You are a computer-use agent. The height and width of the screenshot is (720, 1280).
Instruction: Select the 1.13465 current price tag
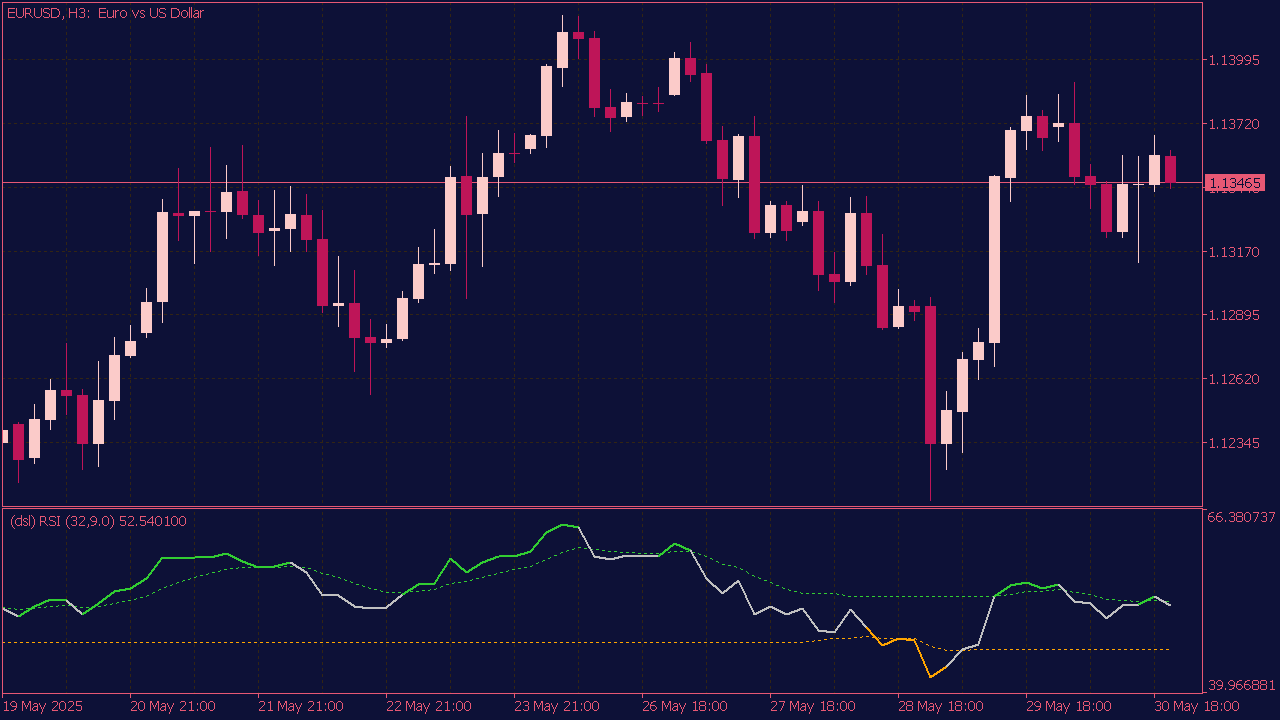coord(1236,183)
